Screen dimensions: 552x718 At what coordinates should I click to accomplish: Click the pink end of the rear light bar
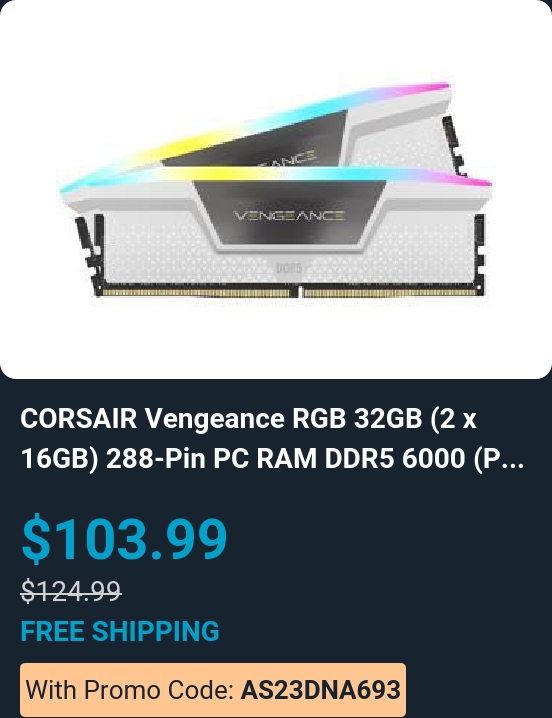[433, 87]
